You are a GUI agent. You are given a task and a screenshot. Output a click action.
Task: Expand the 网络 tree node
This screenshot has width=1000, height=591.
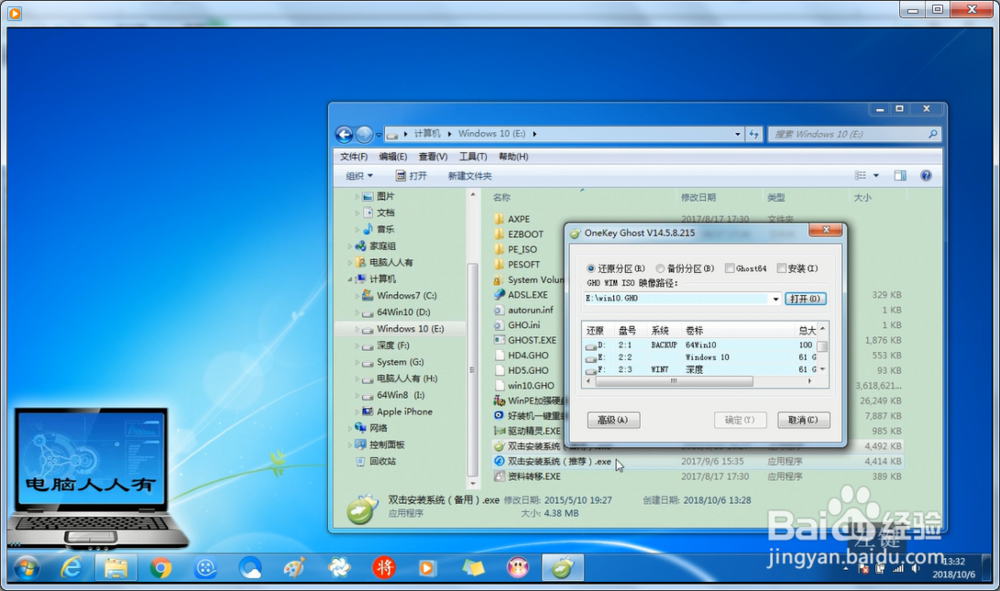[x=349, y=428]
